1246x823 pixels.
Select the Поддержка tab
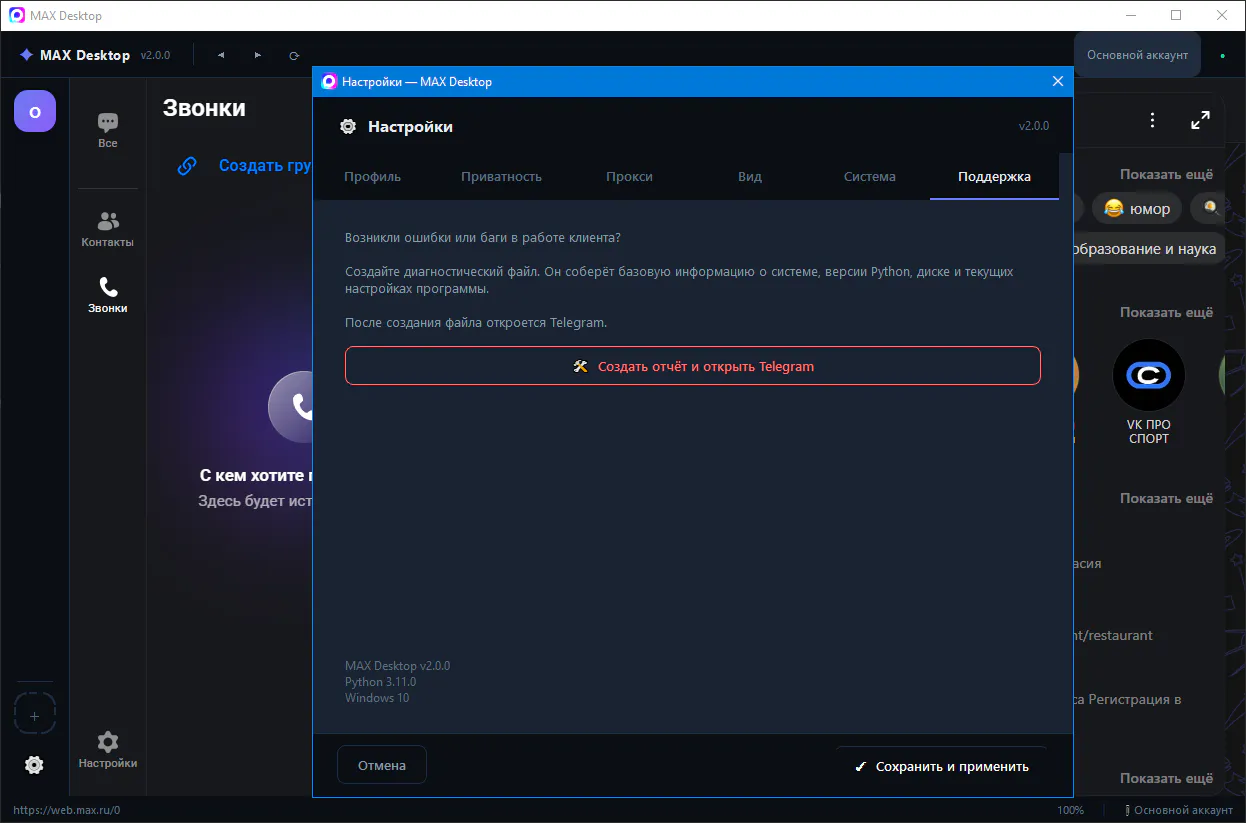point(994,177)
